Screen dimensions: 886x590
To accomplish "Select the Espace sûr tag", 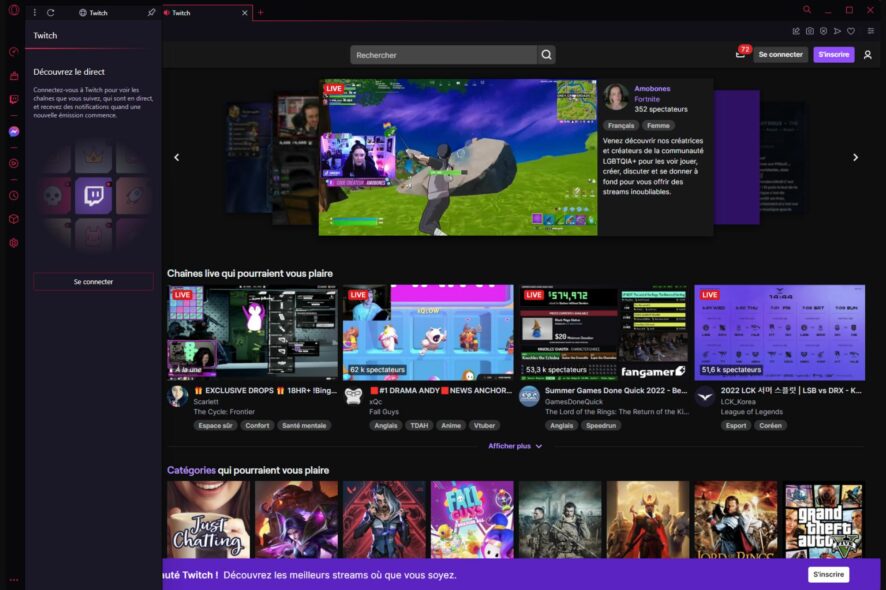I will tap(215, 426).
